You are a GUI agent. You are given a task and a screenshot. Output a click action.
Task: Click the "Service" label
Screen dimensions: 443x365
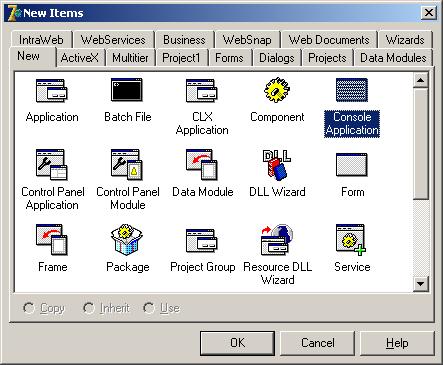[x=352, y=267]
